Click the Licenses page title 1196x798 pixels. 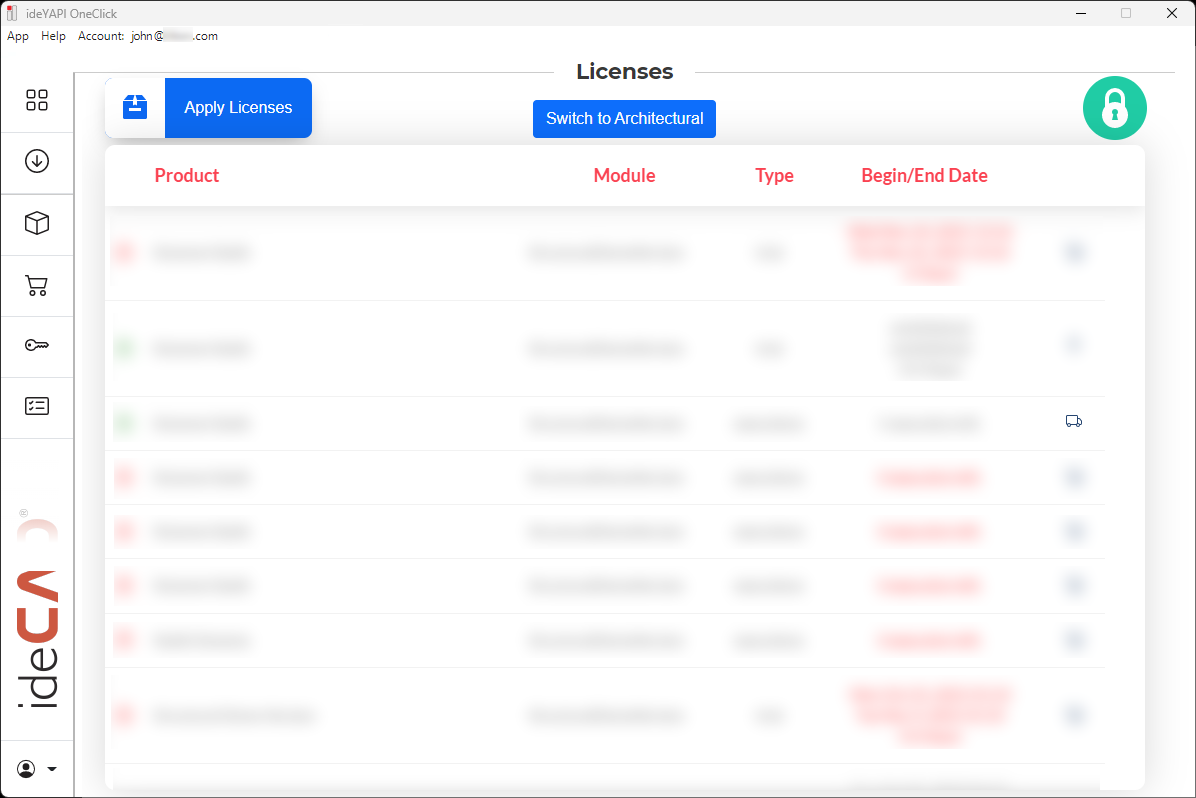[x=625, y=72]
